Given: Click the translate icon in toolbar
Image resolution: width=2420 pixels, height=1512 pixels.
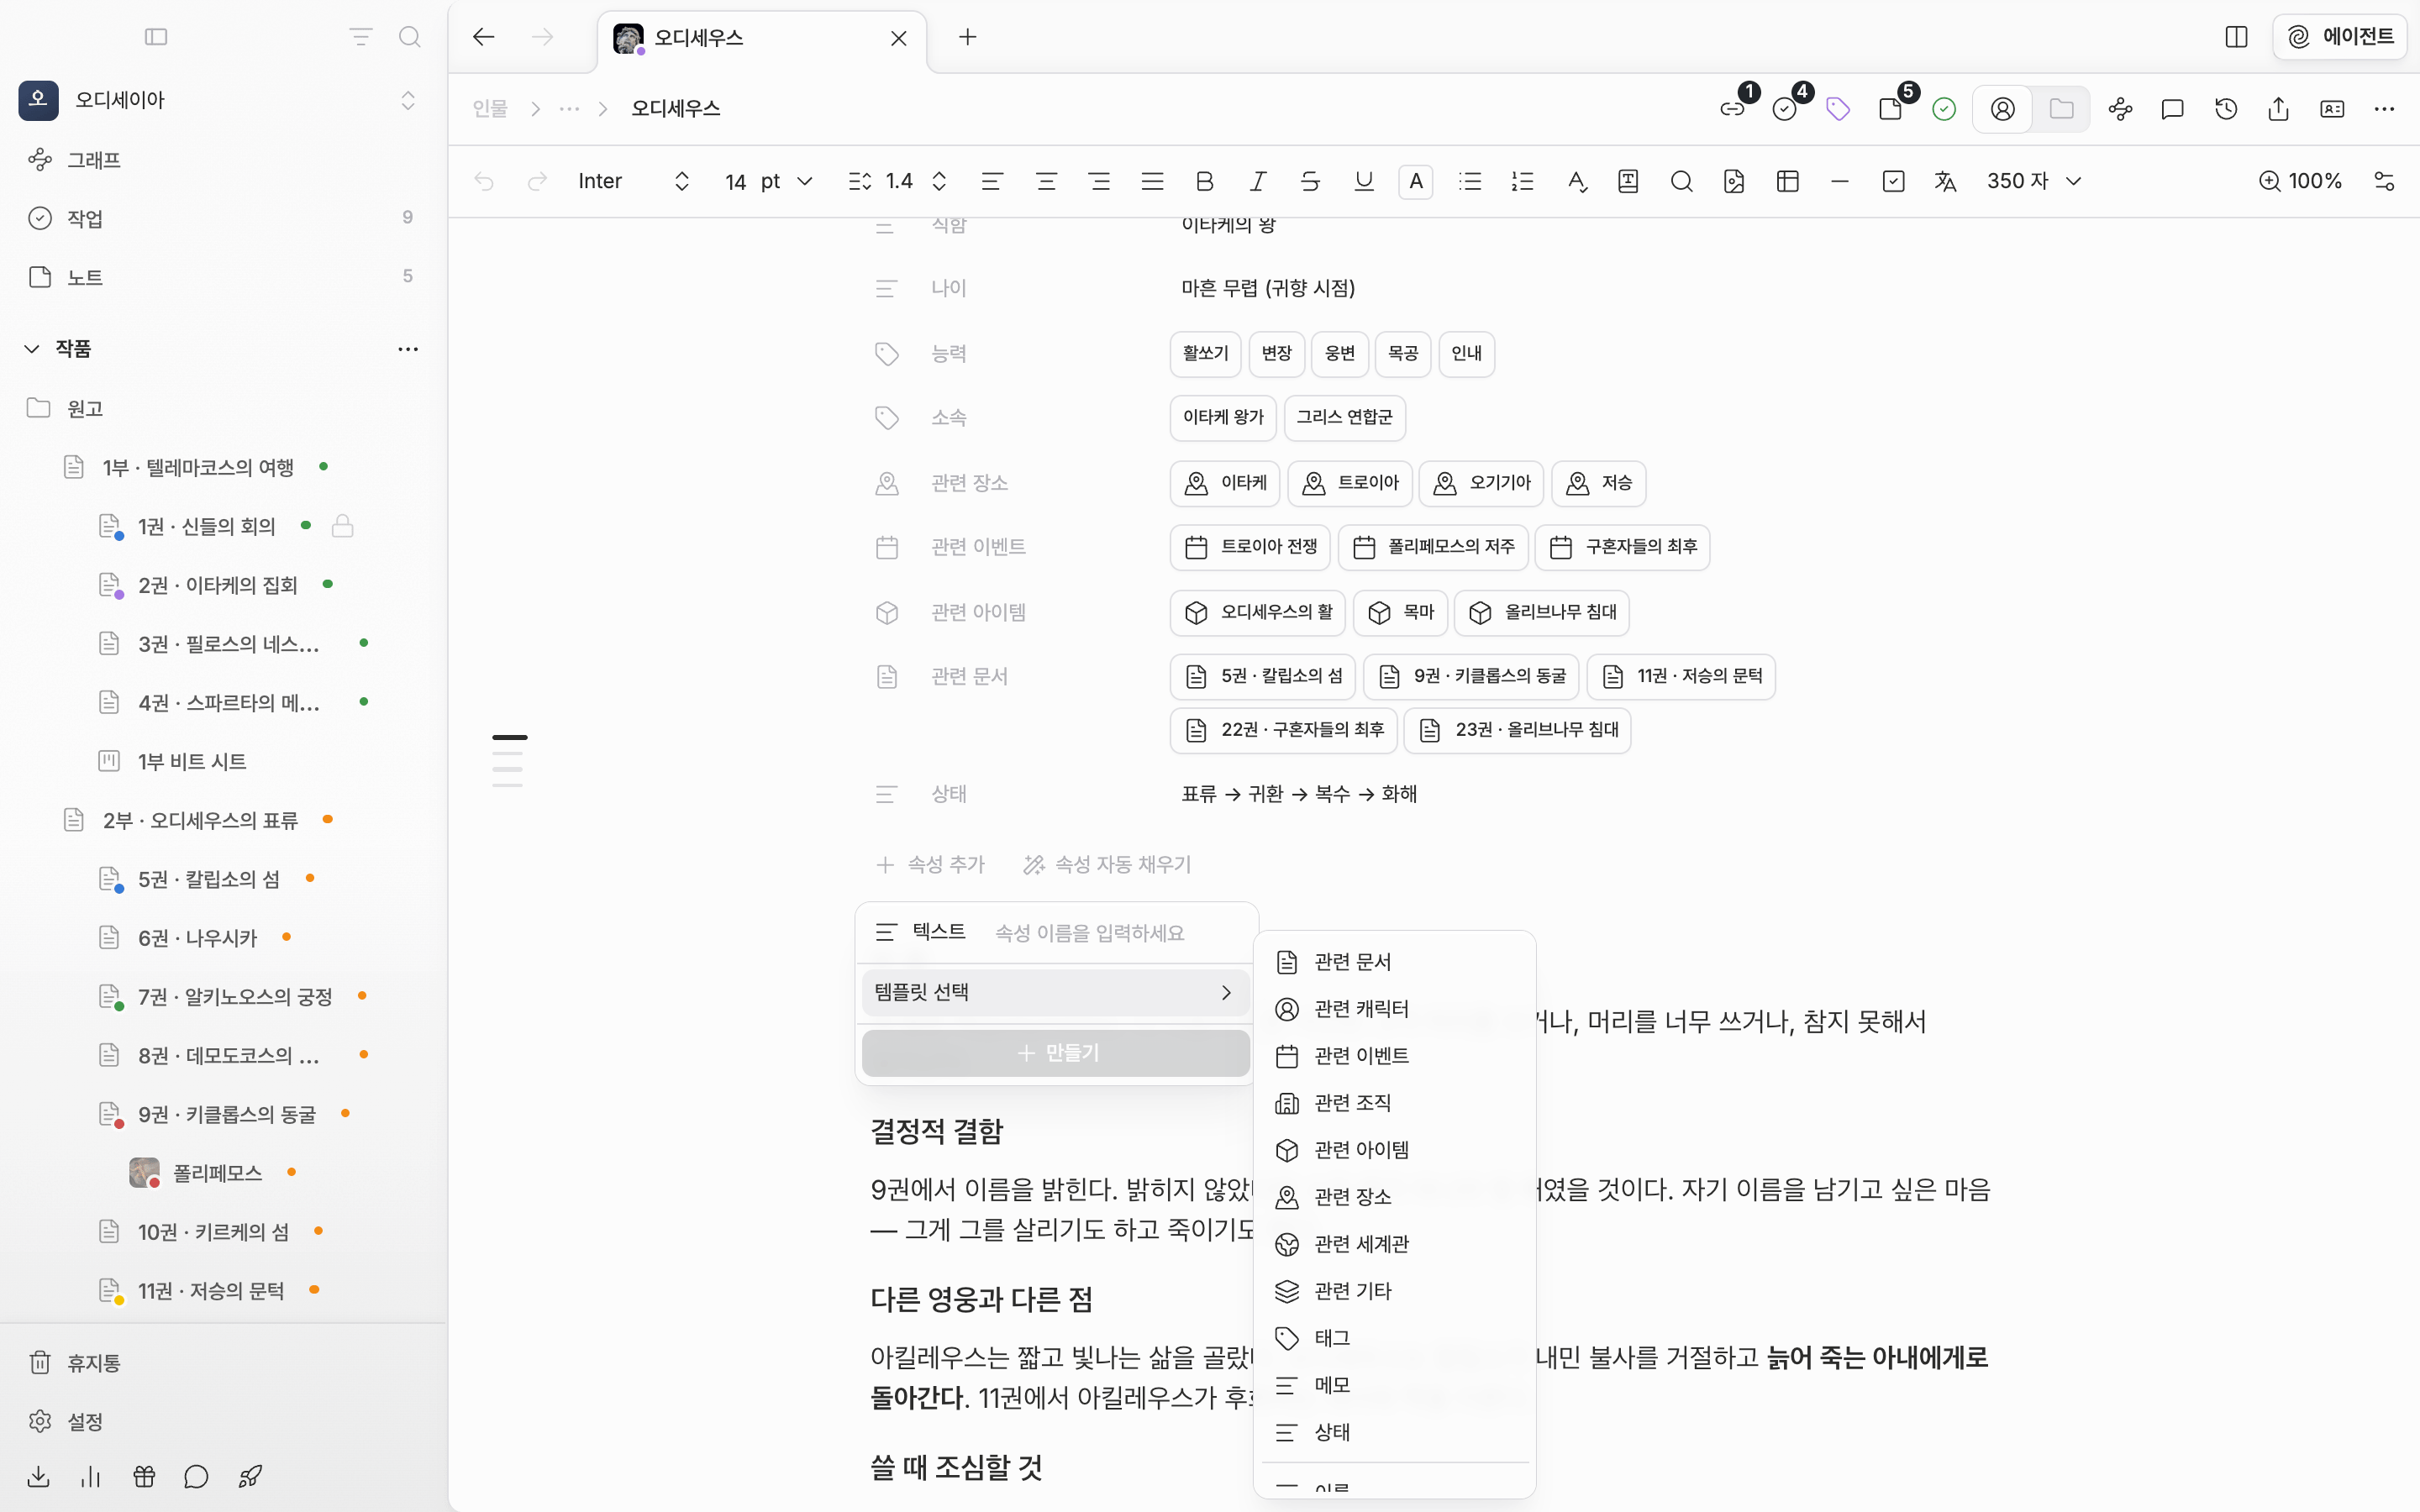Looking at the screenshot, I should pyautogui.click(x=1944, y=181).
